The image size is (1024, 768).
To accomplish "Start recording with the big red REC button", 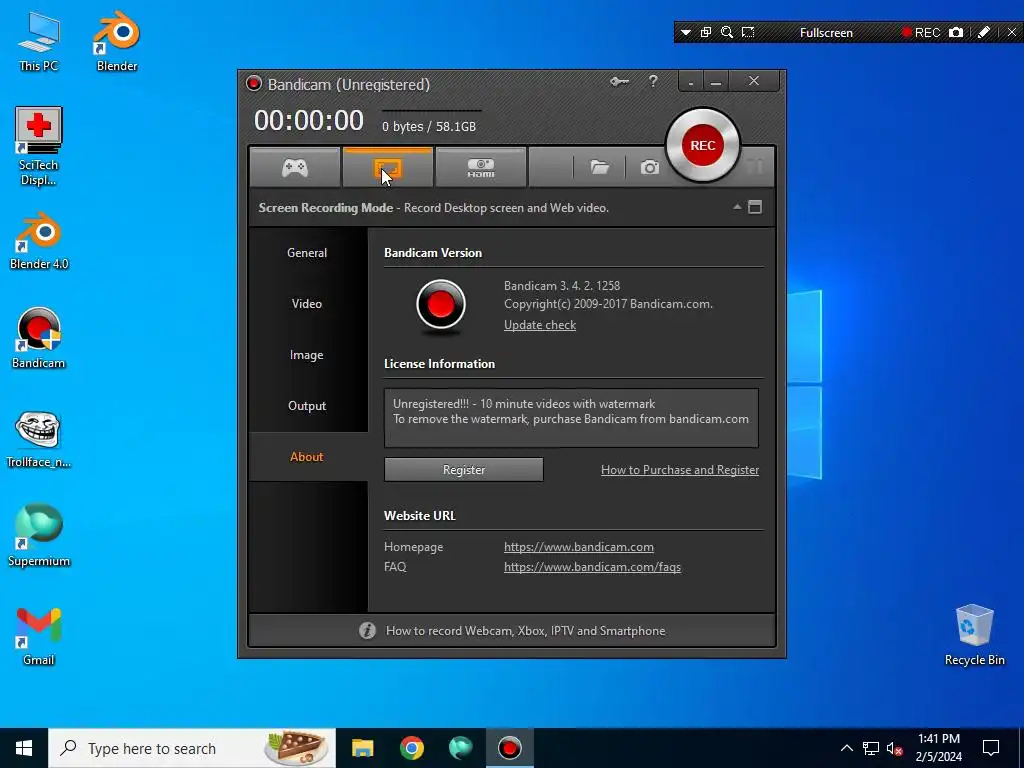I will (703, 145).
